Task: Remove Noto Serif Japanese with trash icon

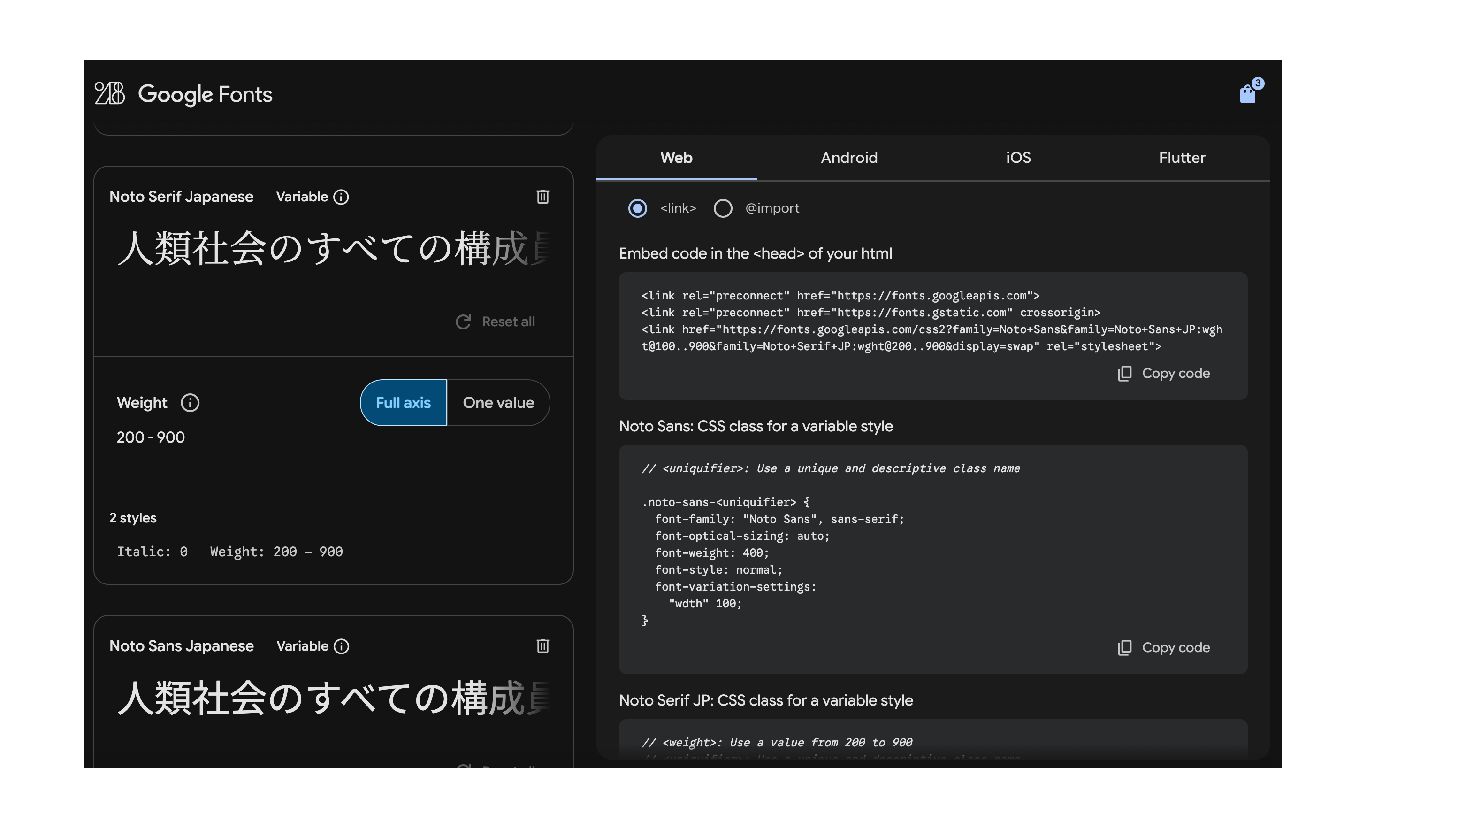Action: click(543, 197)
